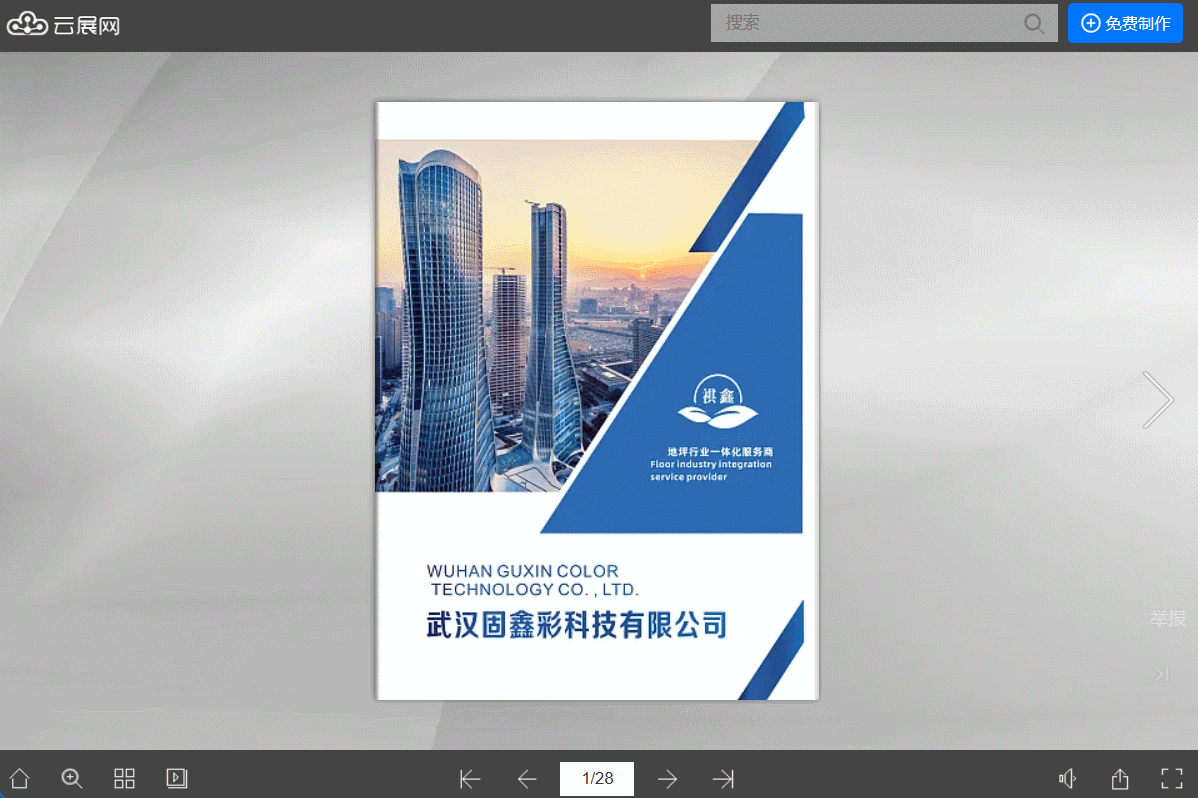
Task: Go to the previous page arrow
Action: pyautogui.click(x=527, y=779)
